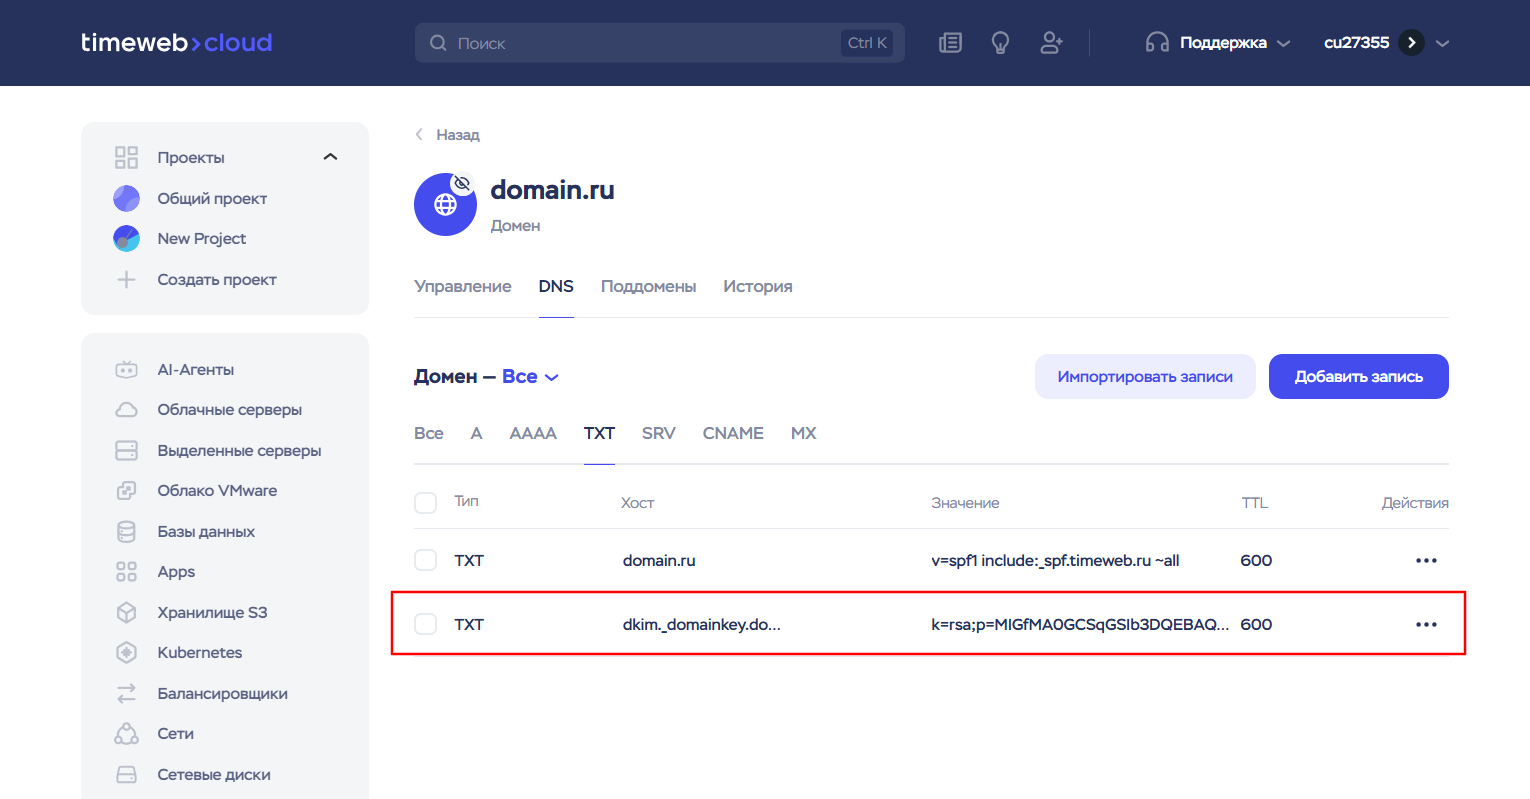Click the Импортировать записи button
1530x799 pixels.
pyautogui.click(x=1144, y=377)
